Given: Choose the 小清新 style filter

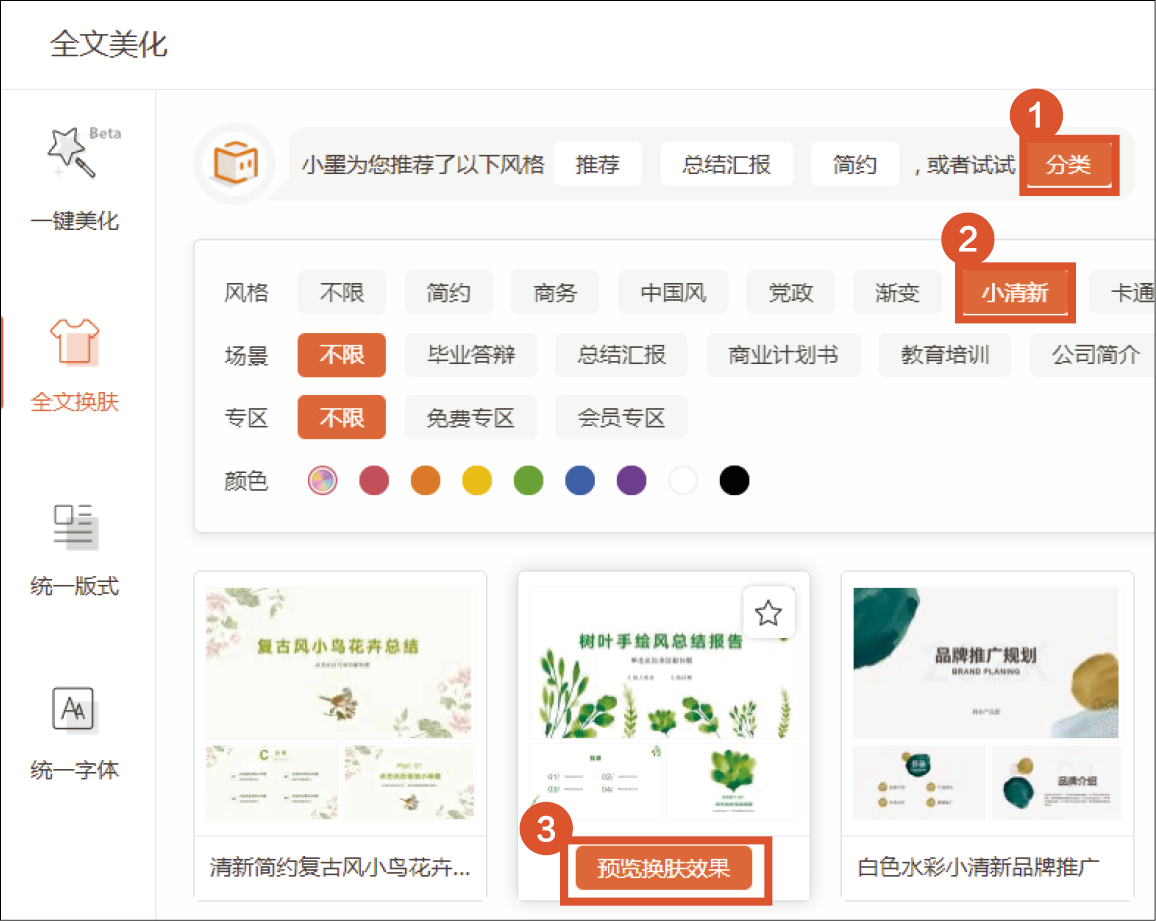Looking at the screenshot, I should (1014, 293).
